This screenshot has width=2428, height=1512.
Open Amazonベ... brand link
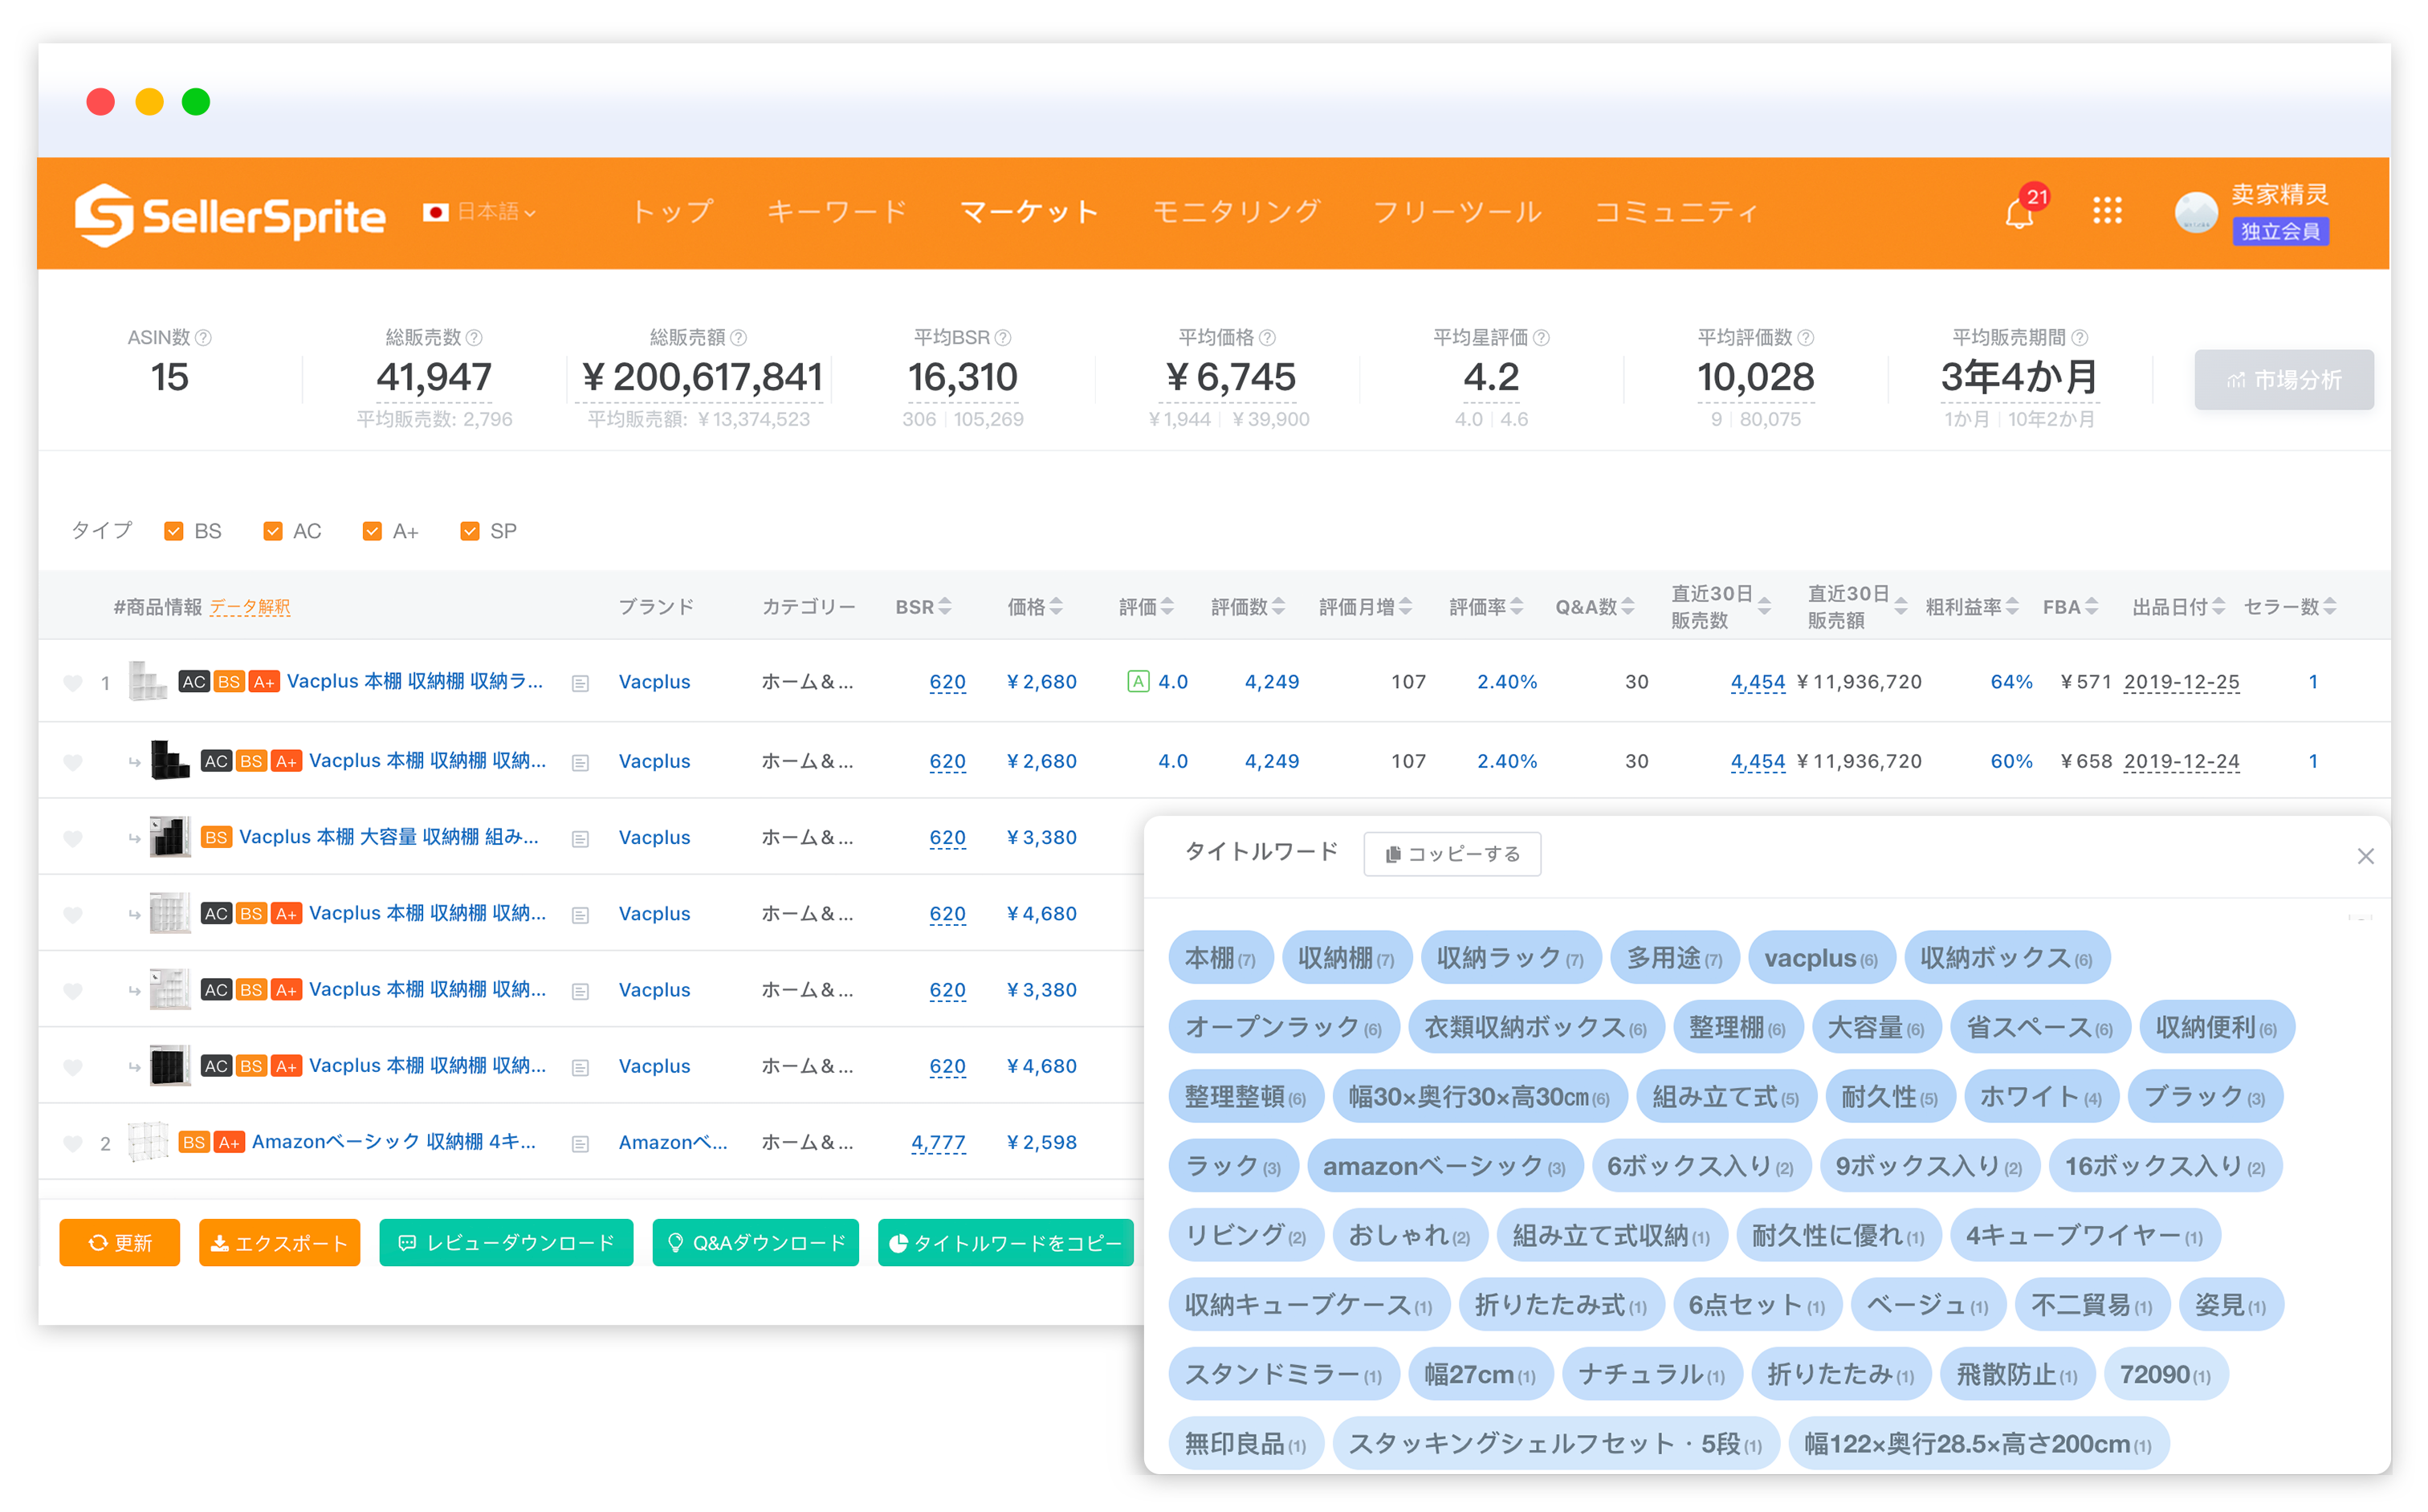673,1142
